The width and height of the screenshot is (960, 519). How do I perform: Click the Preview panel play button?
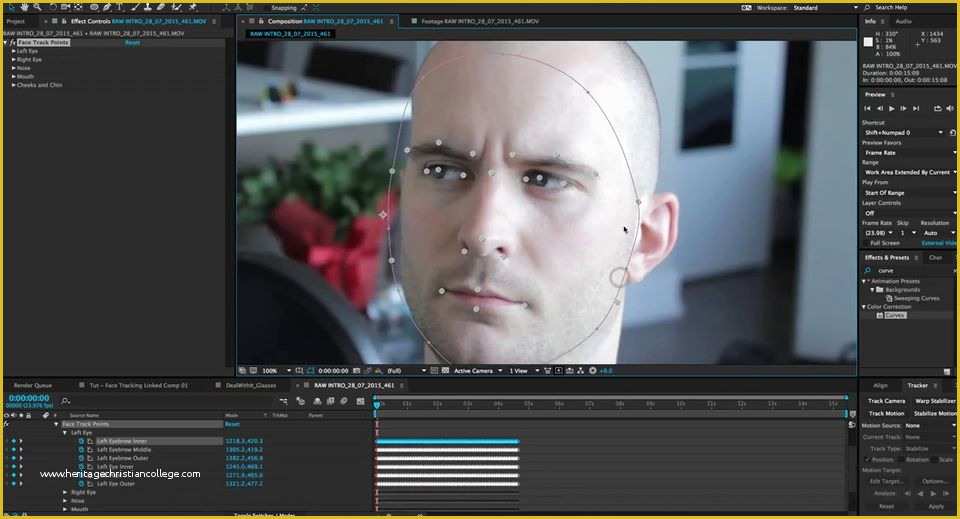coord(891,108)
